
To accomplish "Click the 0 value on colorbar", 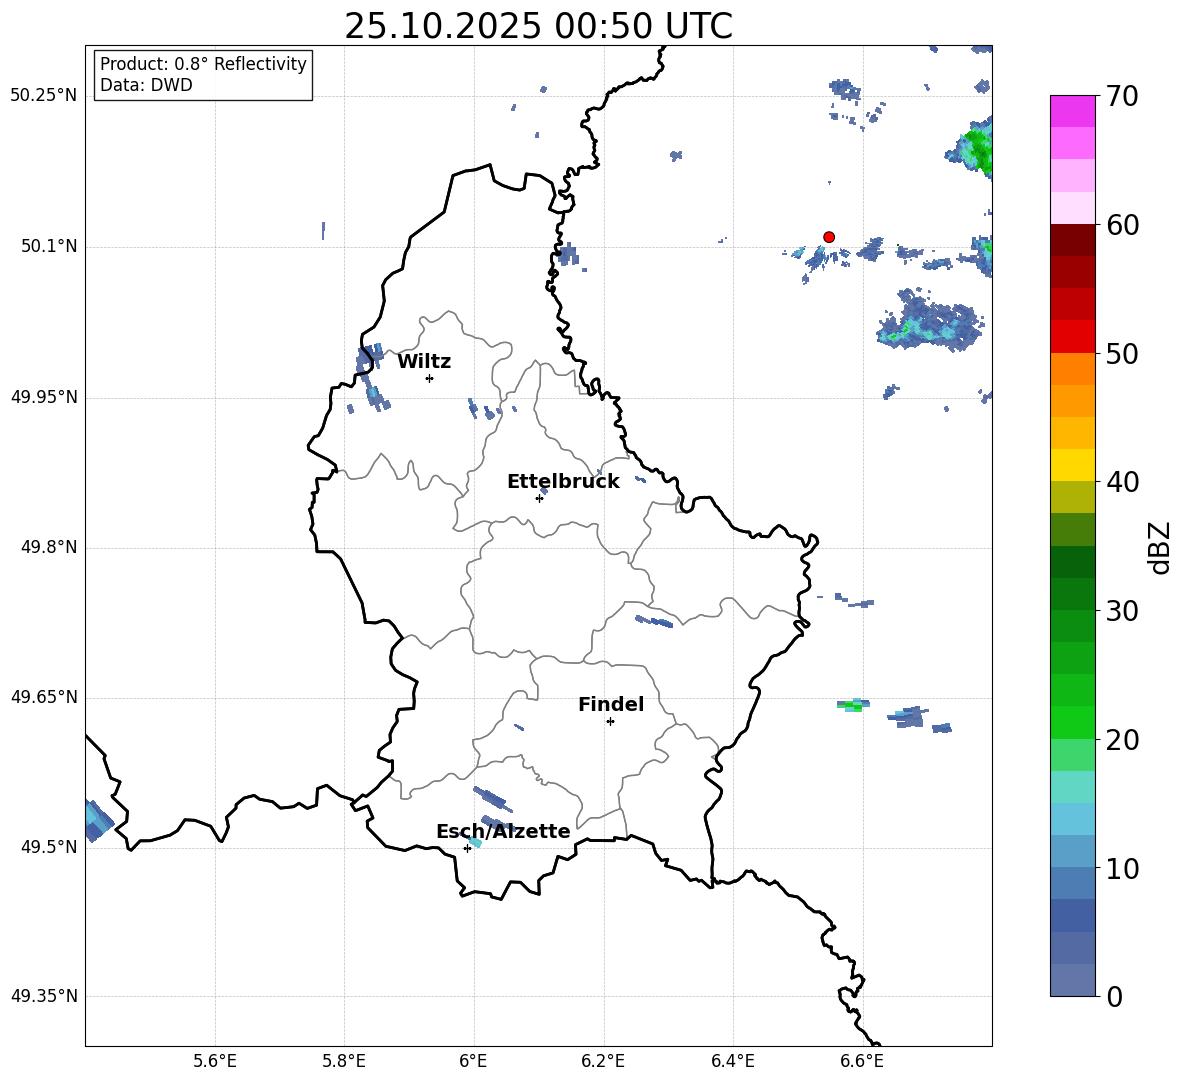I will (x=1114, y=997).
